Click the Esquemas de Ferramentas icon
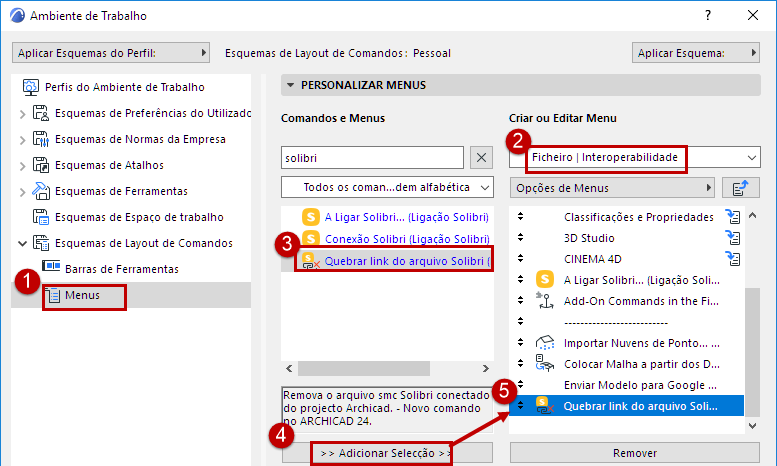 click(x=41, y=191)
